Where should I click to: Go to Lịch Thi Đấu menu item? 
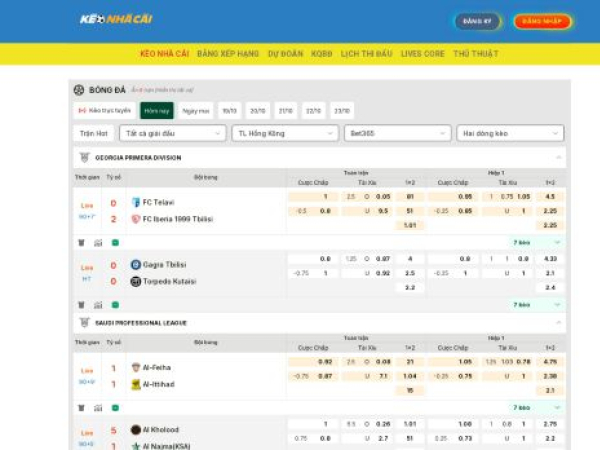pyautogui.click(x=367, y=53)
